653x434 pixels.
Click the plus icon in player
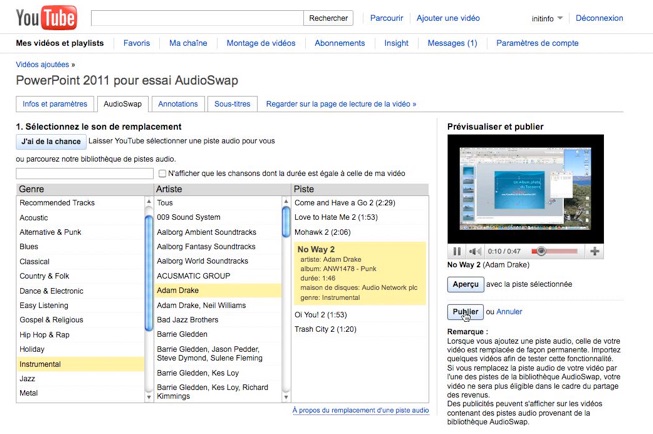(x=595, y=251)
